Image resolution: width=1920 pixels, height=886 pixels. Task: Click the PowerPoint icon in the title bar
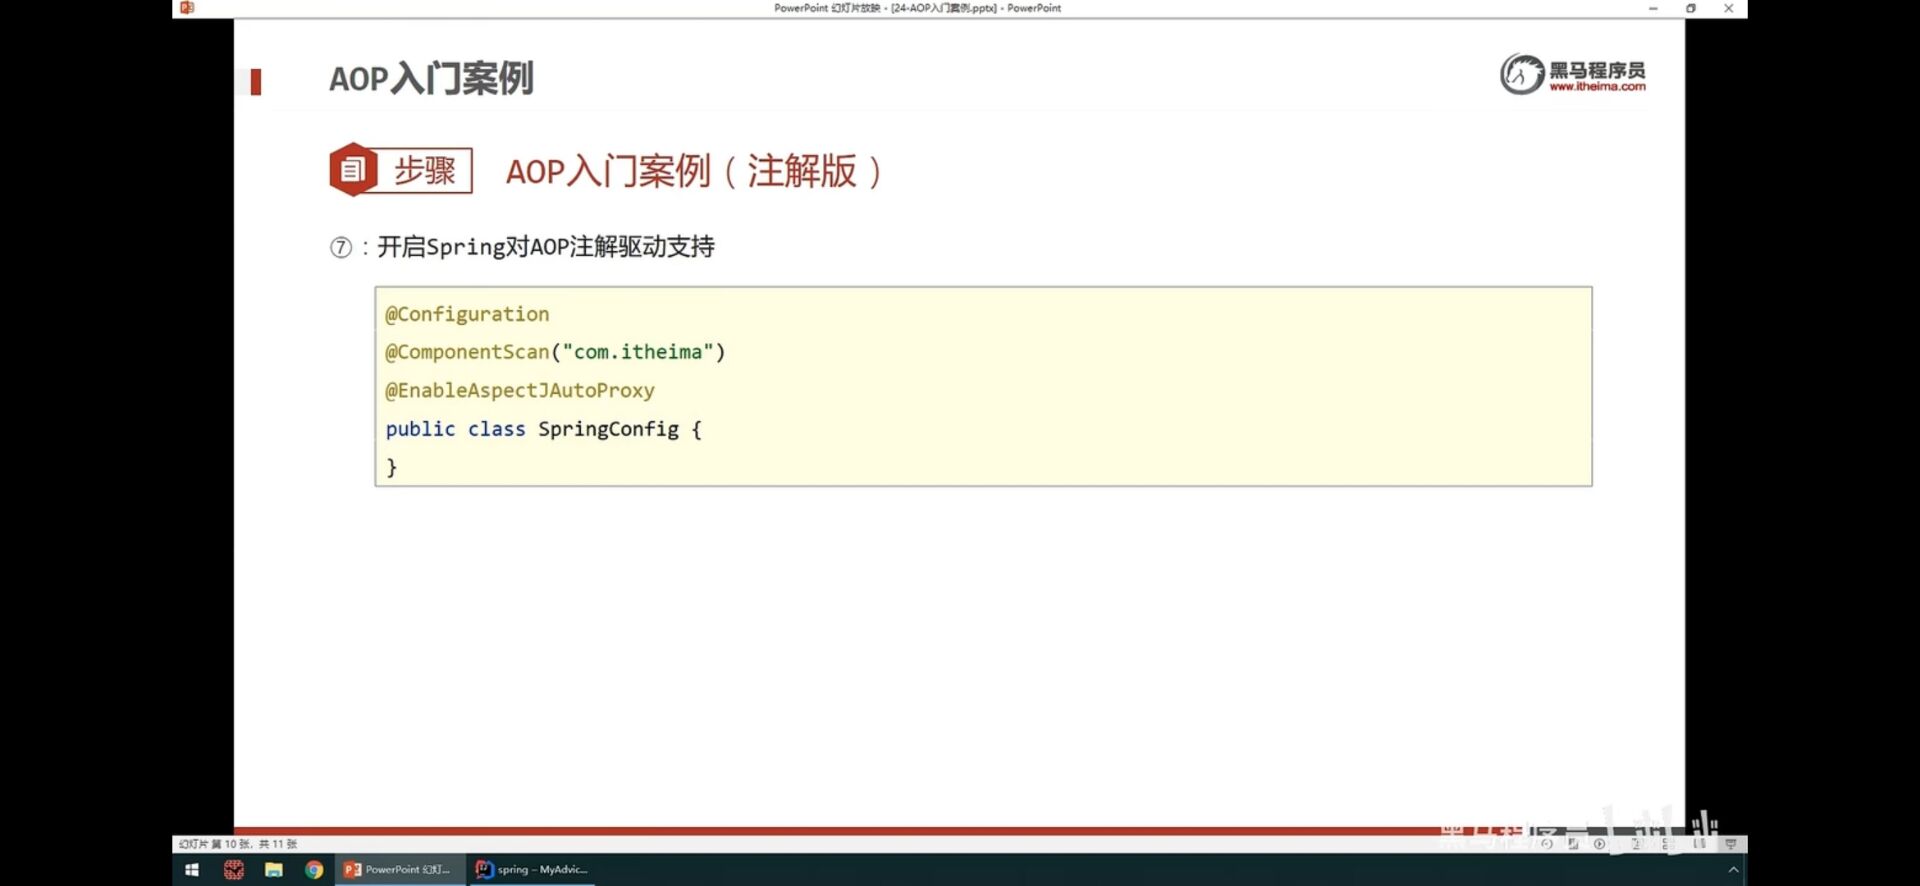coord(187,8)
